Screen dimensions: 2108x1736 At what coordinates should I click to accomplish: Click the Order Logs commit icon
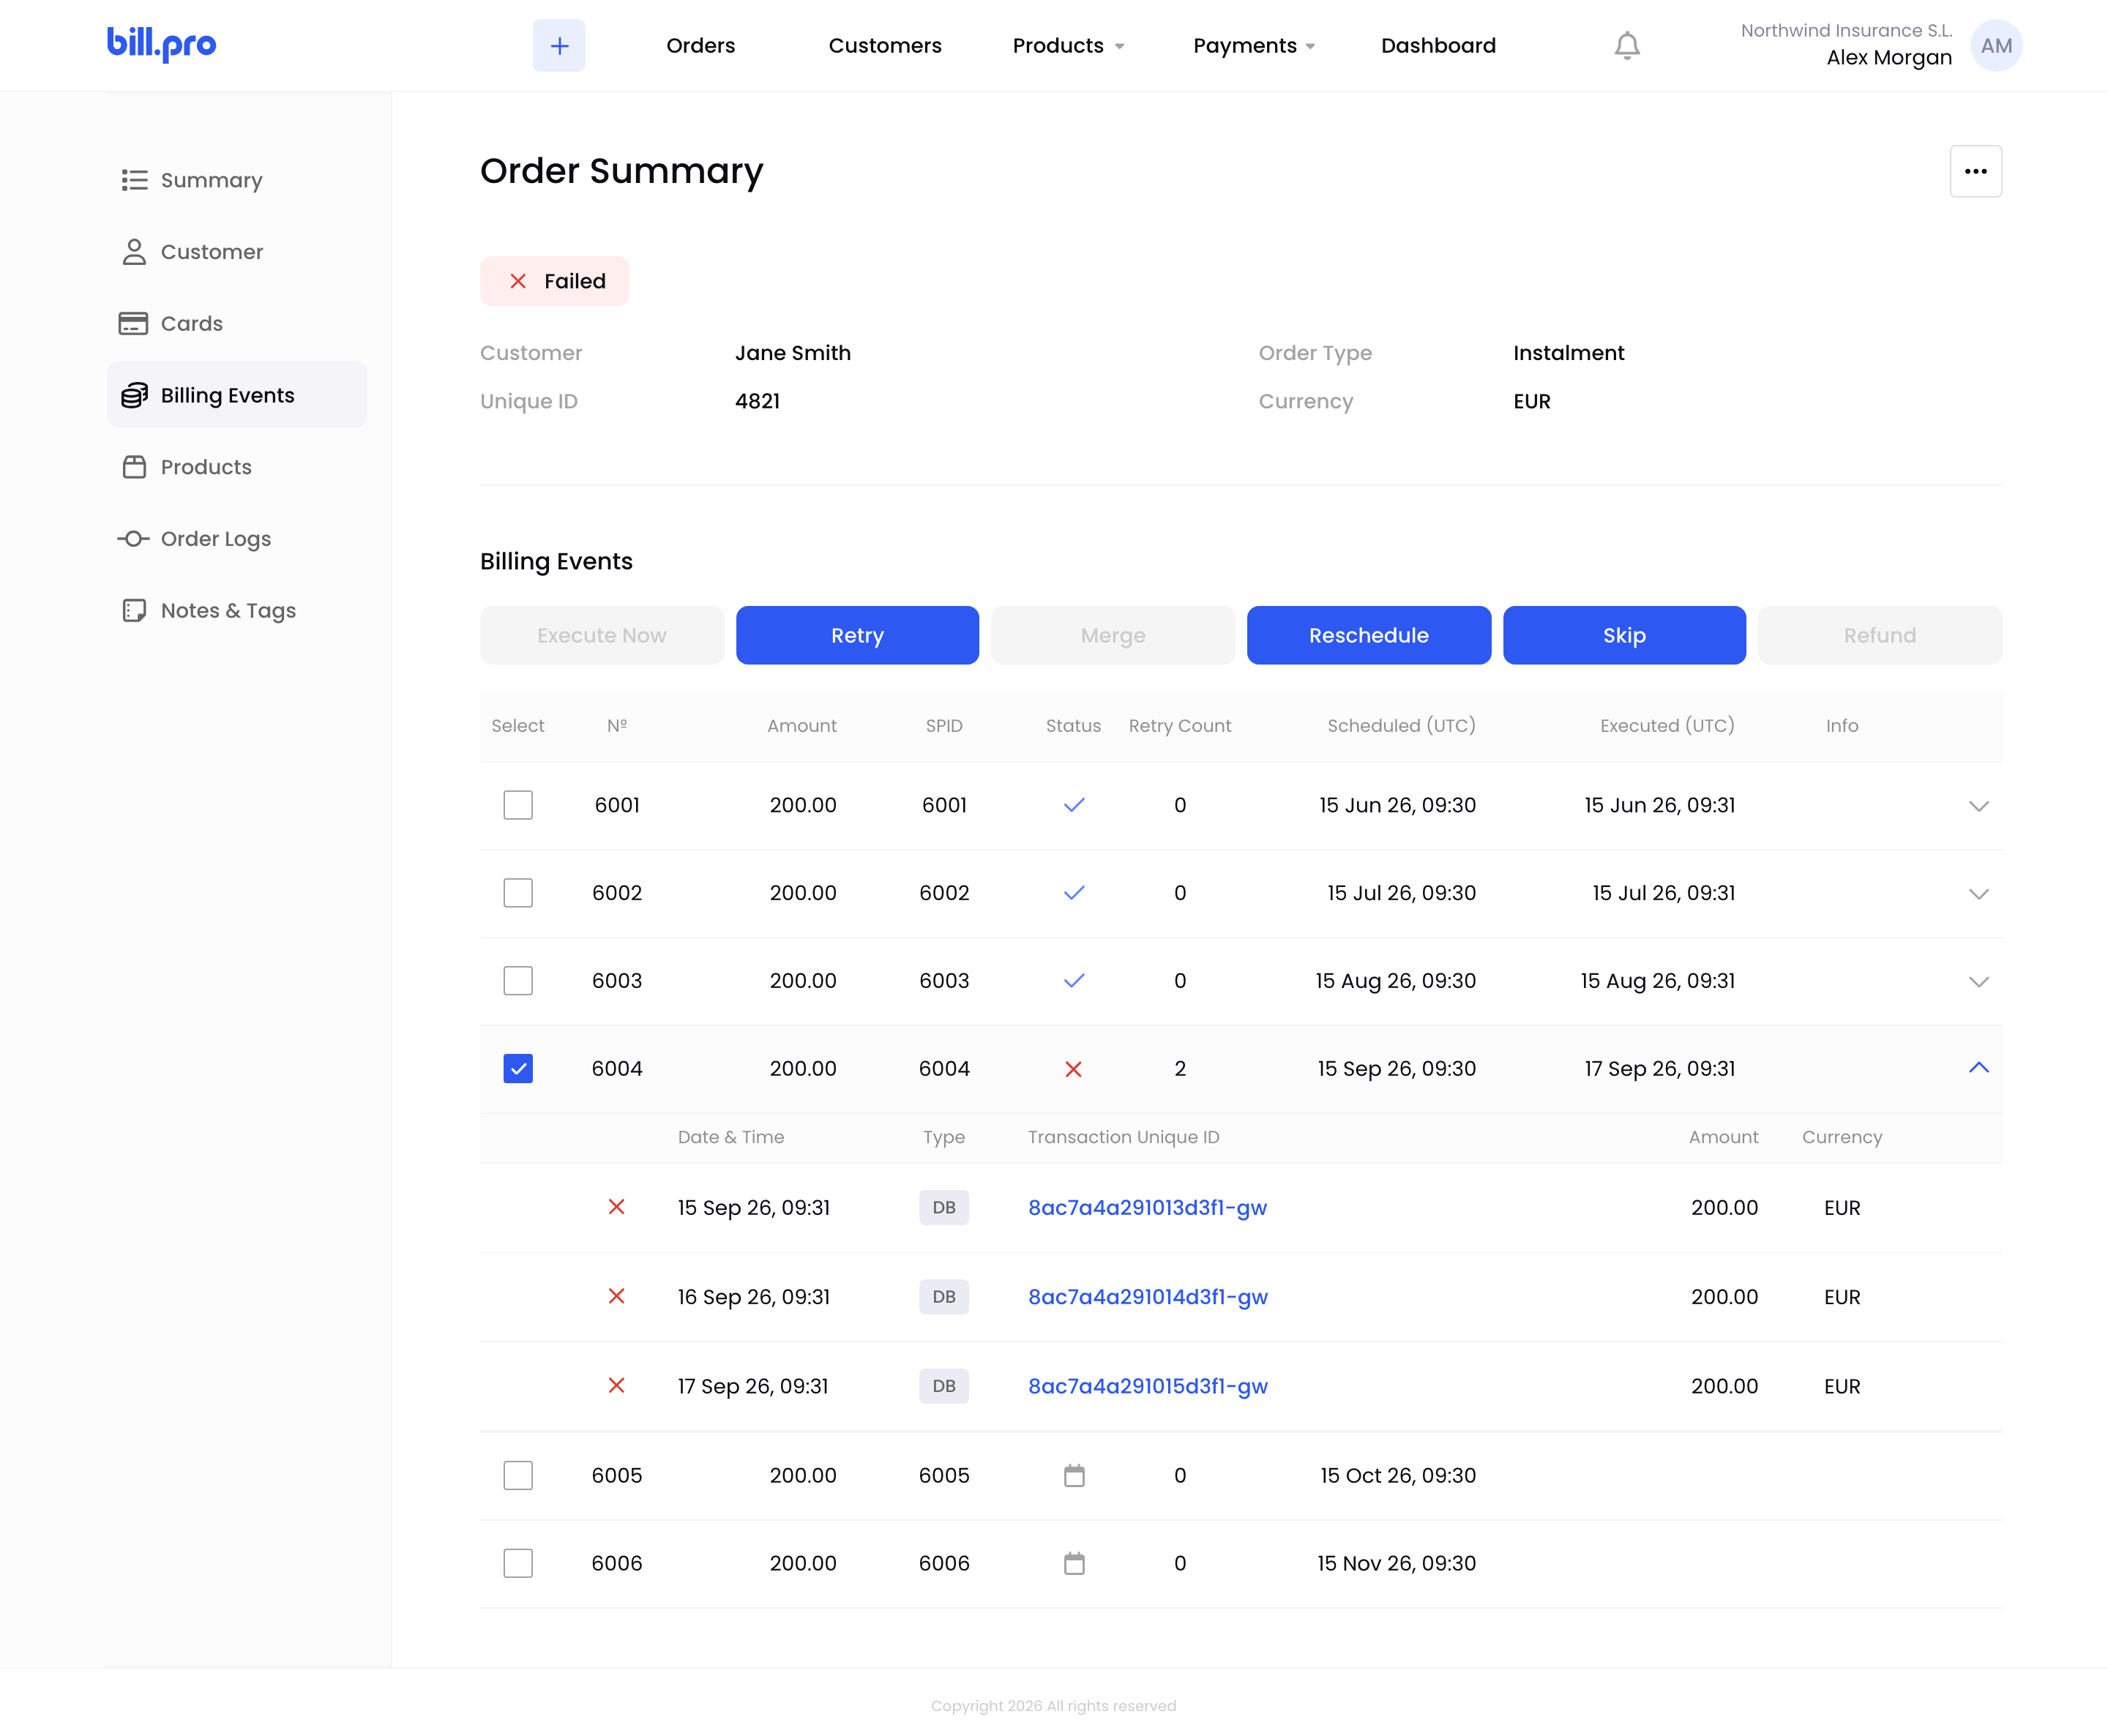tap(133, 539)
